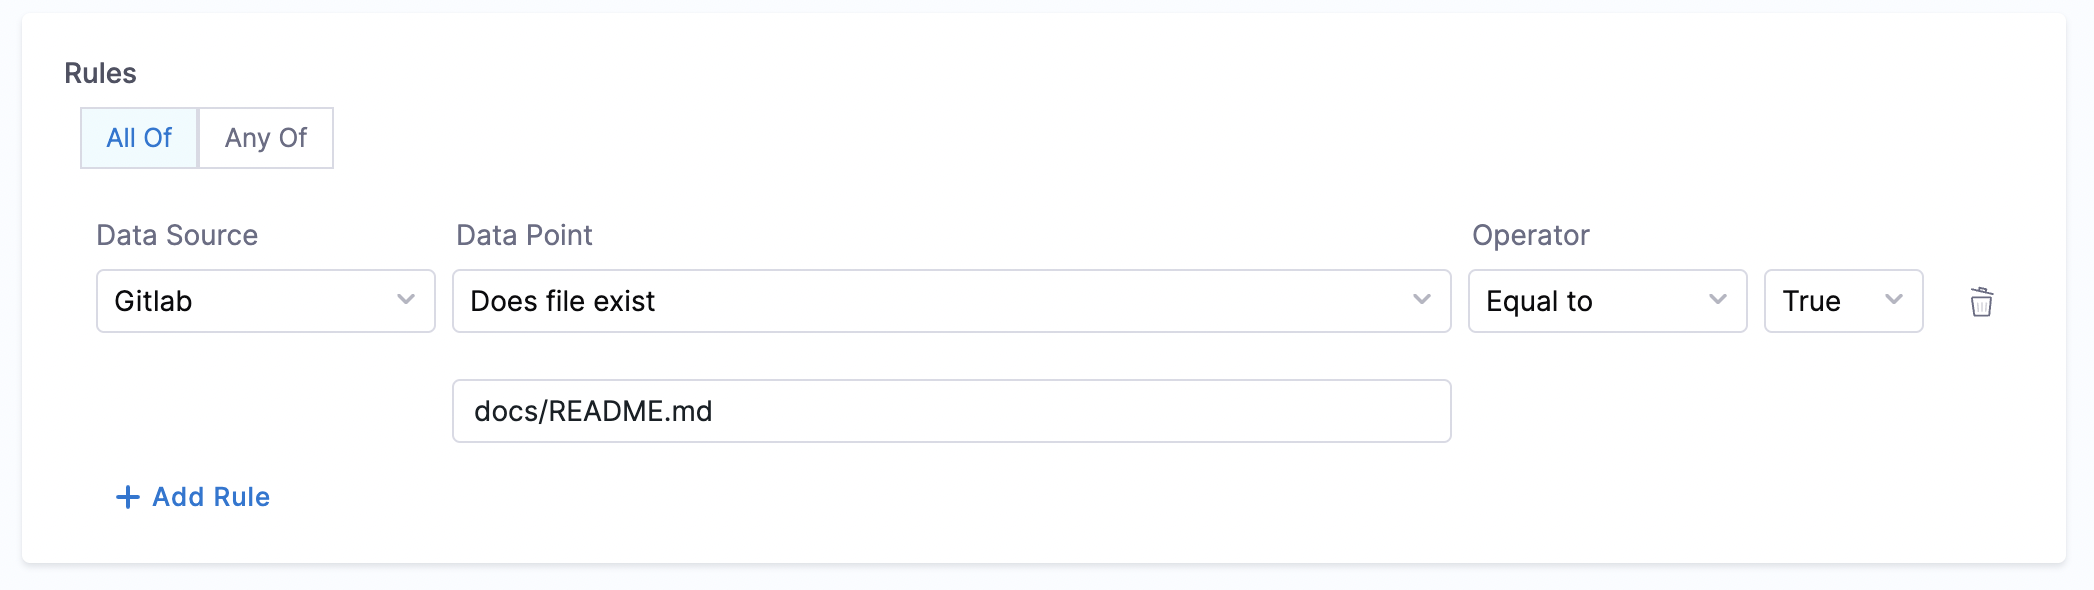
Task: Switch to the Any Of rule mode
Action: click(266, 138)
